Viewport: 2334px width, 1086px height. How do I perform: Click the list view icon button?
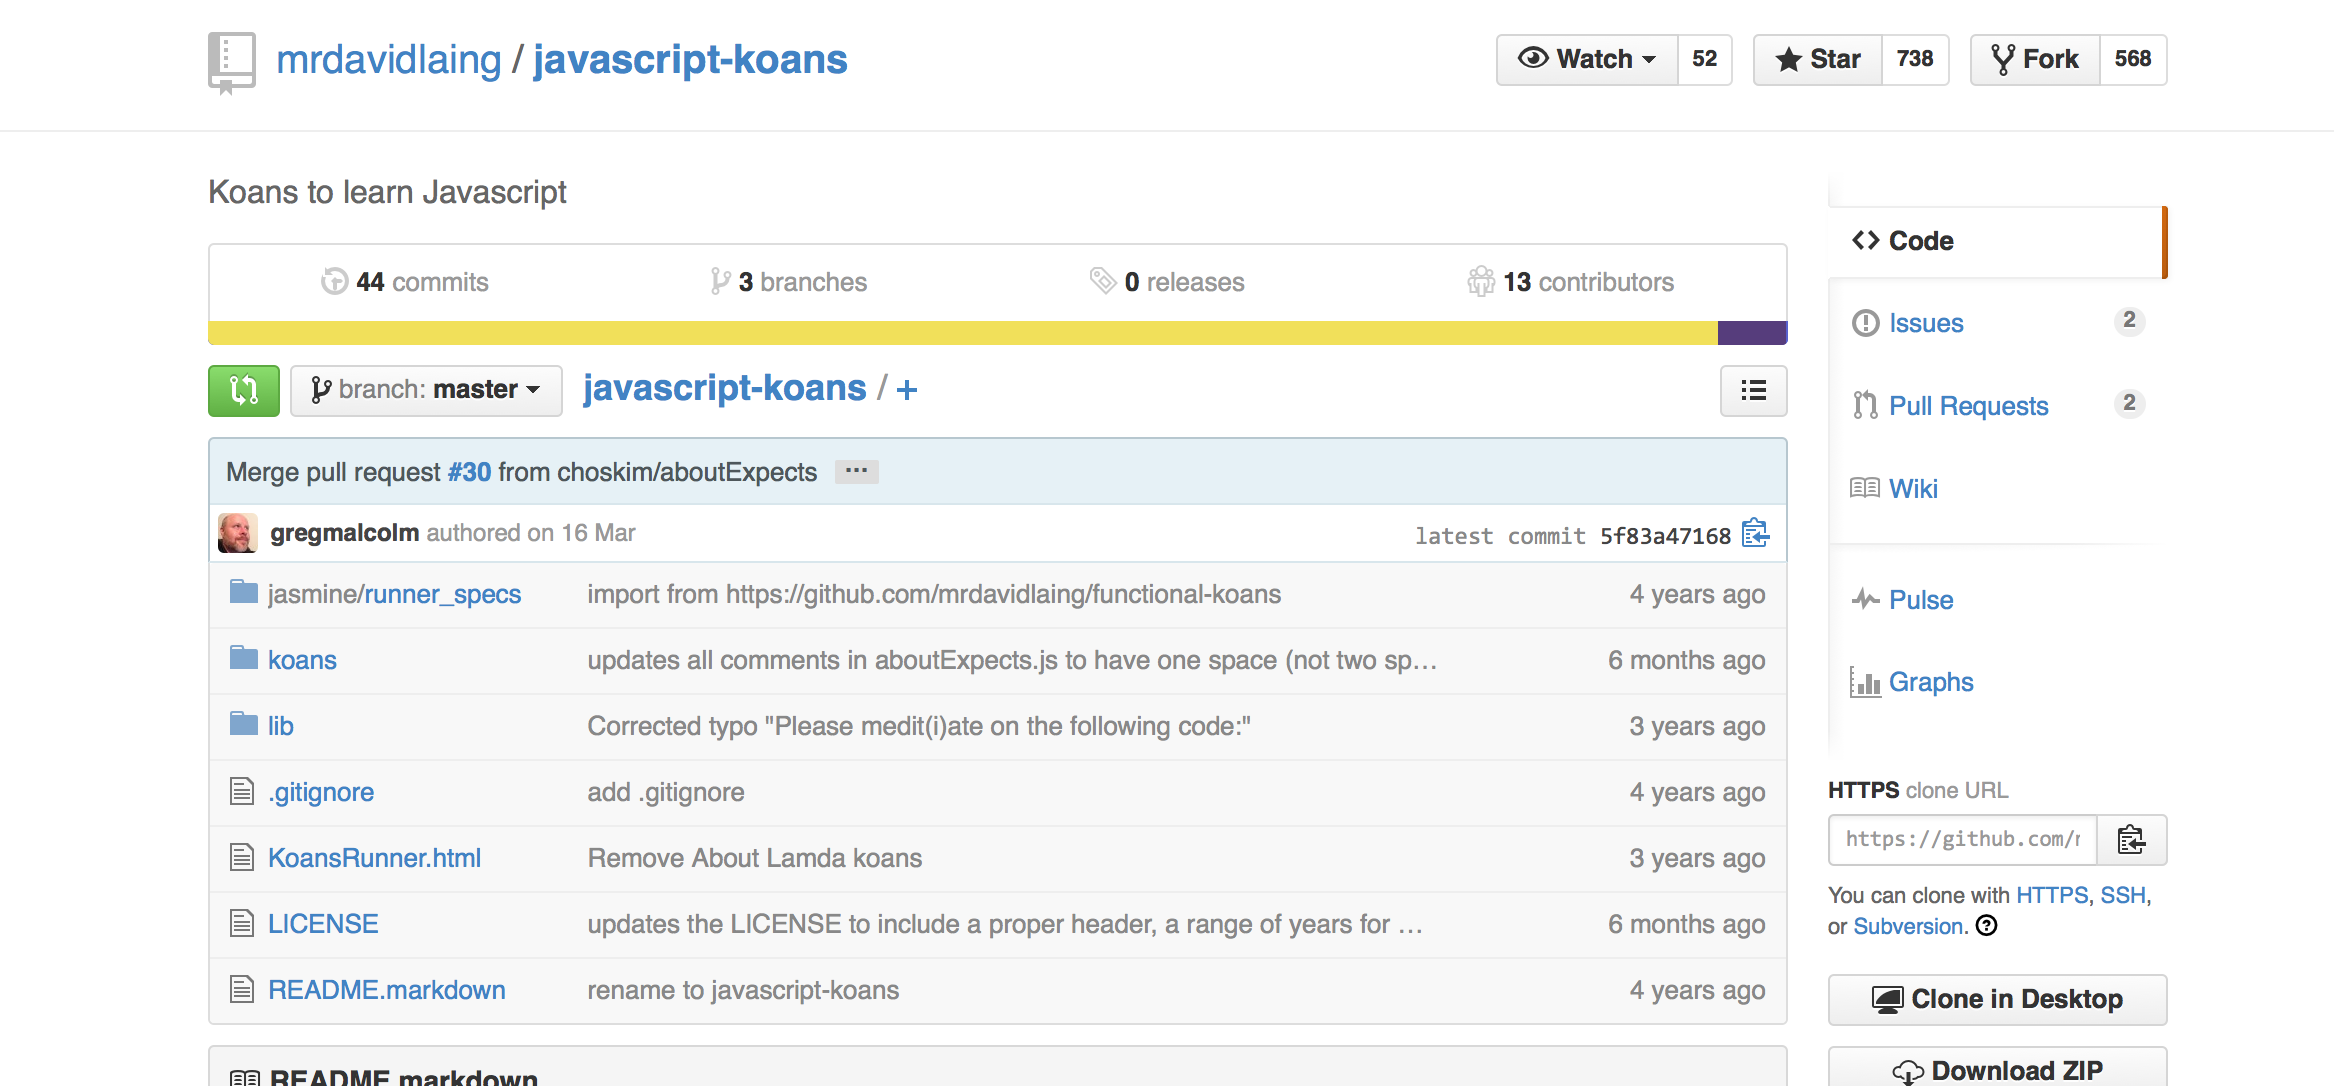click(1753, 390)
